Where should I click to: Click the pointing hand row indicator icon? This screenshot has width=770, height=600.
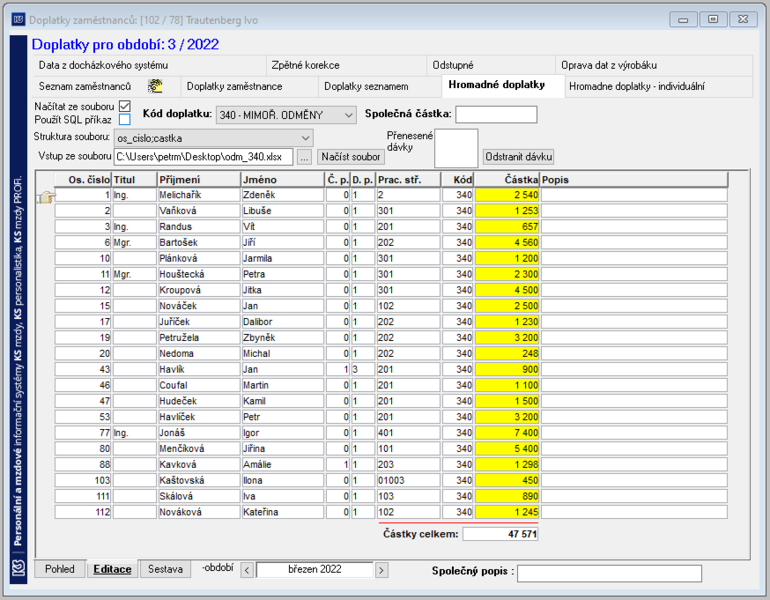coord(46,197)
